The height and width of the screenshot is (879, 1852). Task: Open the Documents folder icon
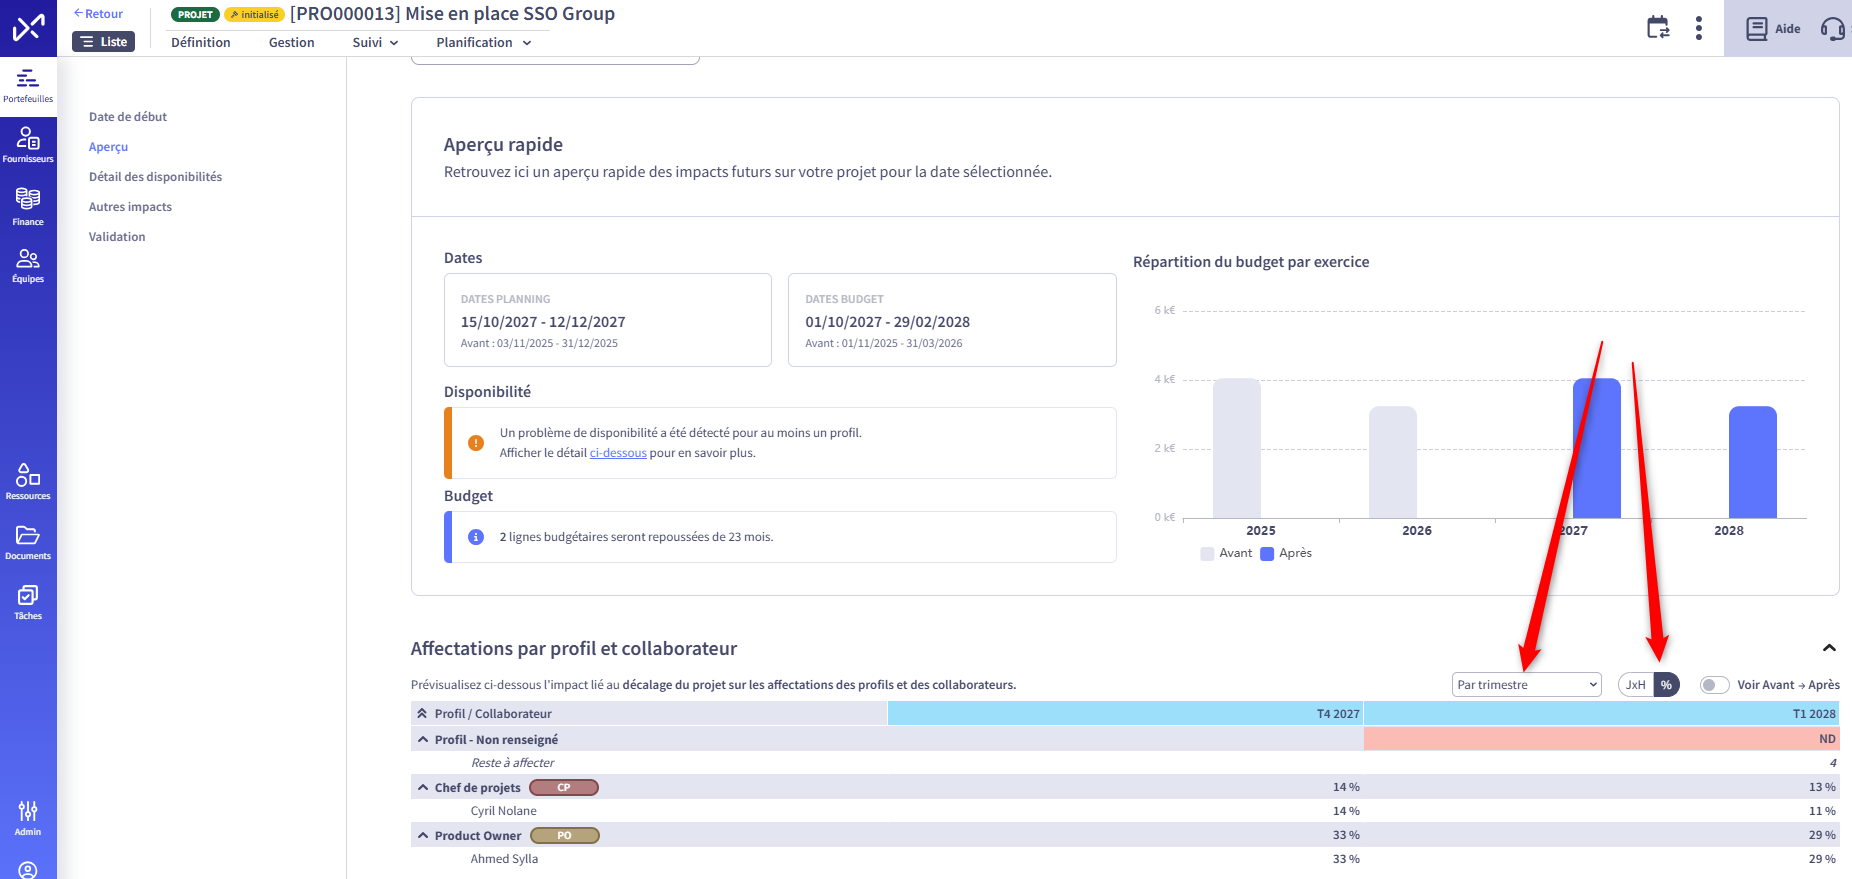pos(28,541)
